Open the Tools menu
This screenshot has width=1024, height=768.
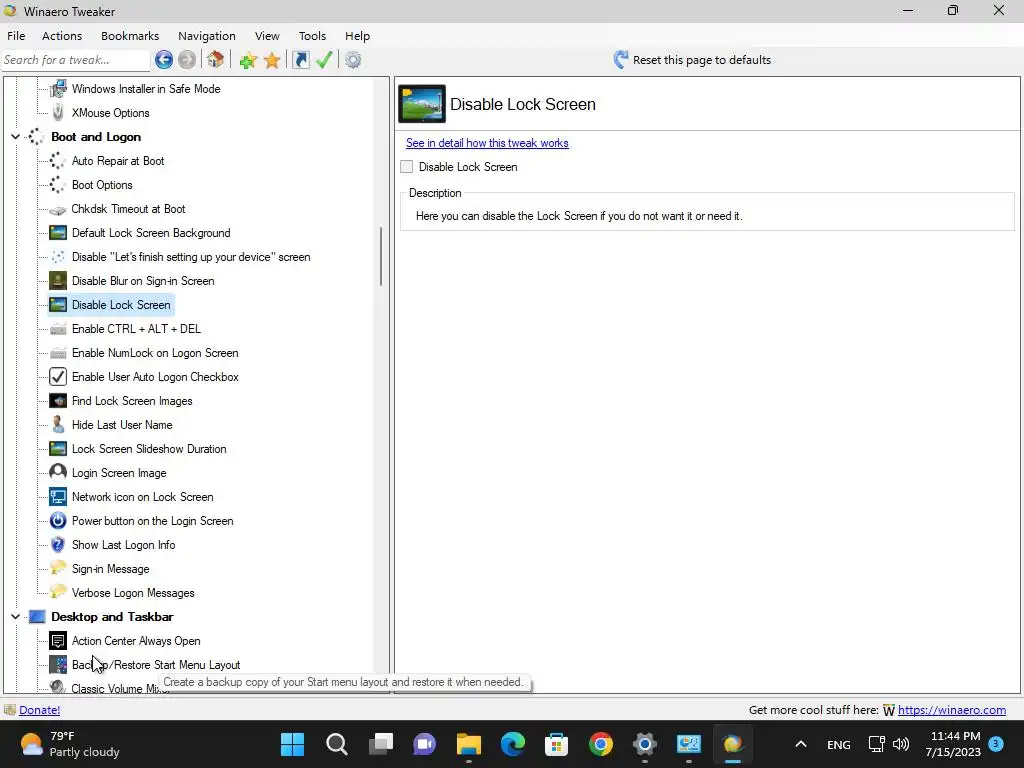pyautogui.click(x=312, y=36)
